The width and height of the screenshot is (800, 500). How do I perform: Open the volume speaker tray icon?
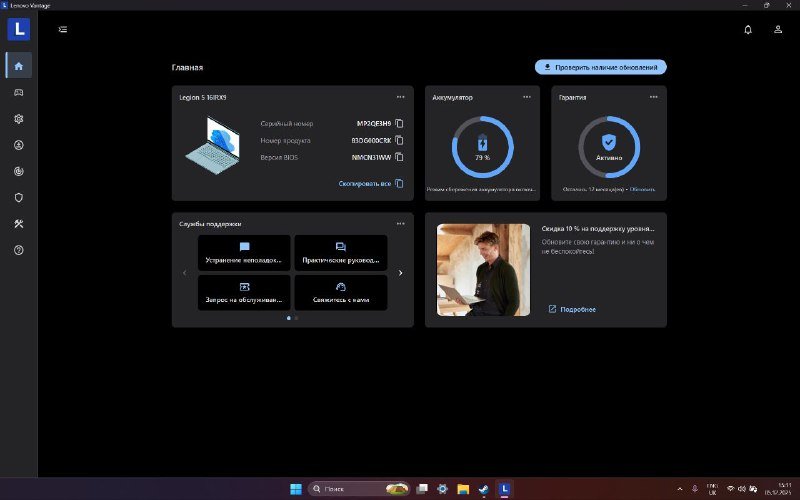point(742,489)
